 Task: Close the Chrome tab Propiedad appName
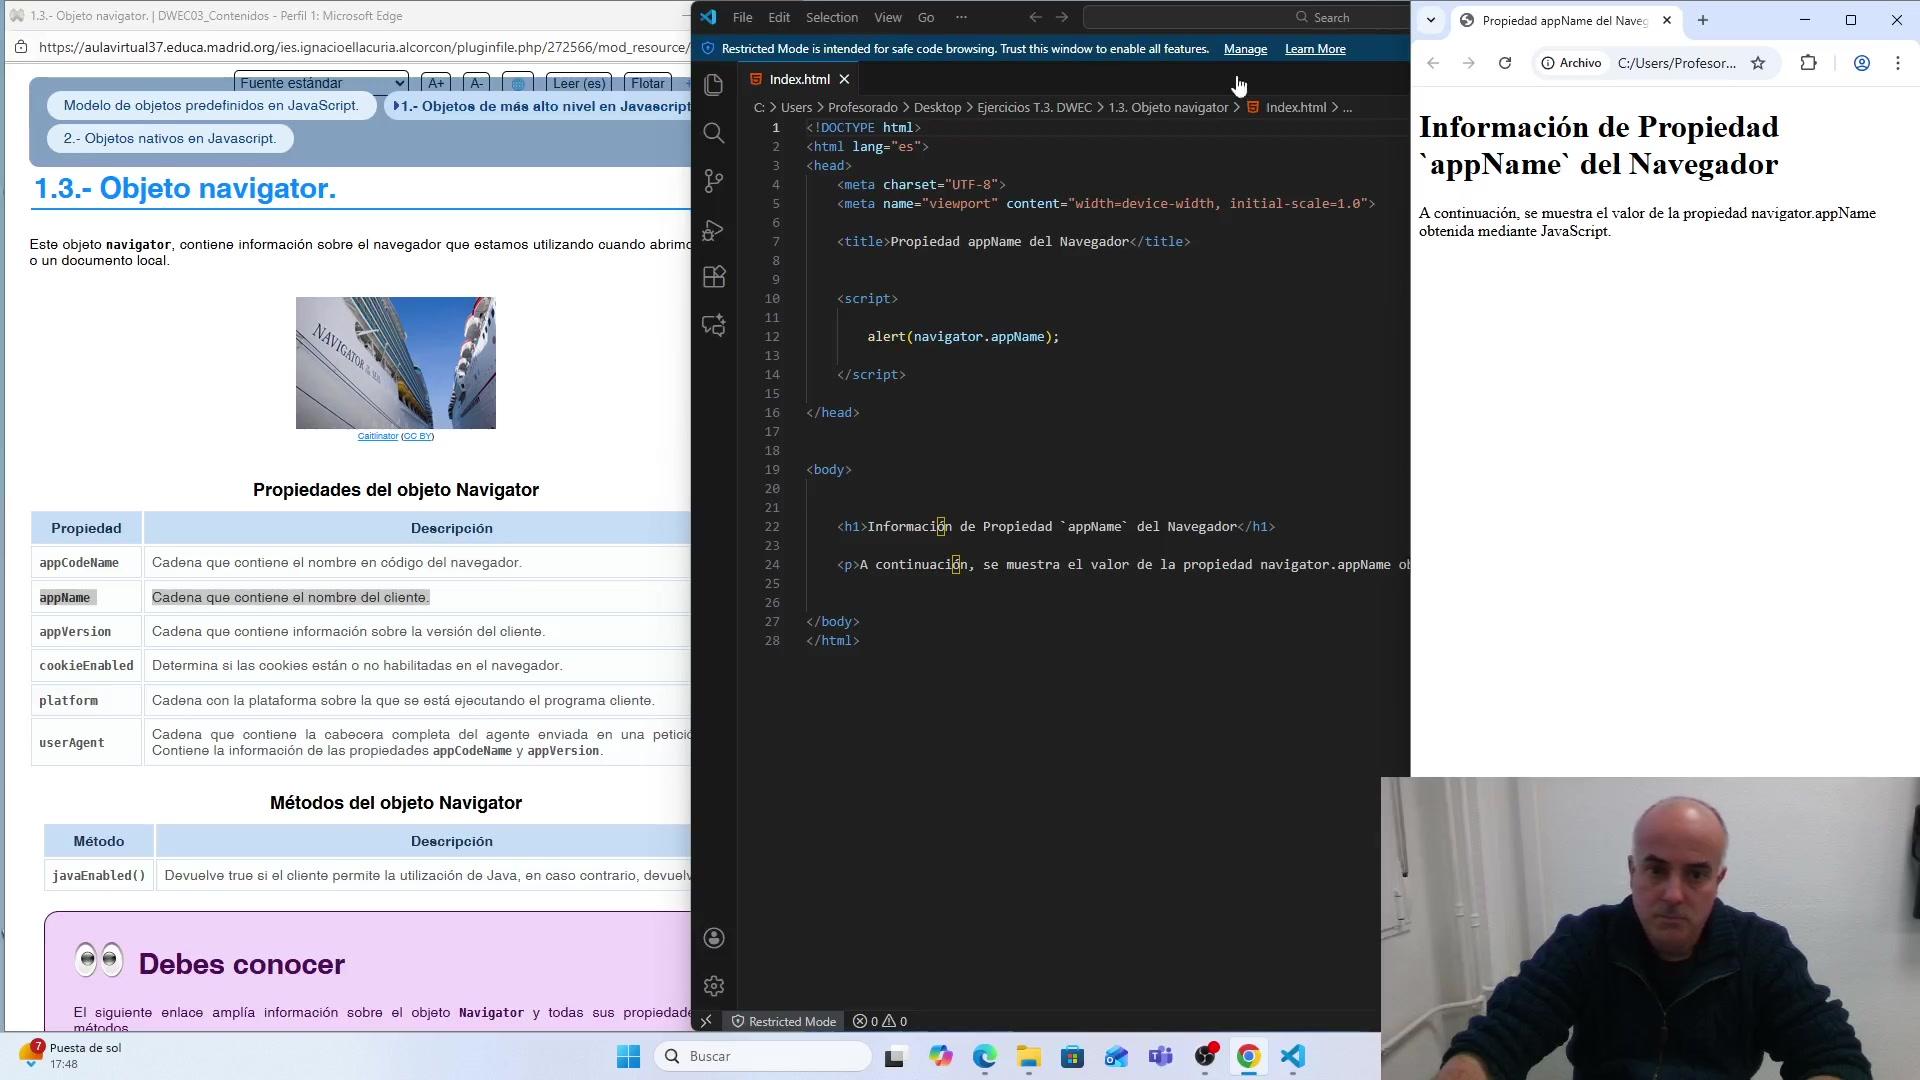[x=1667, y=20]
